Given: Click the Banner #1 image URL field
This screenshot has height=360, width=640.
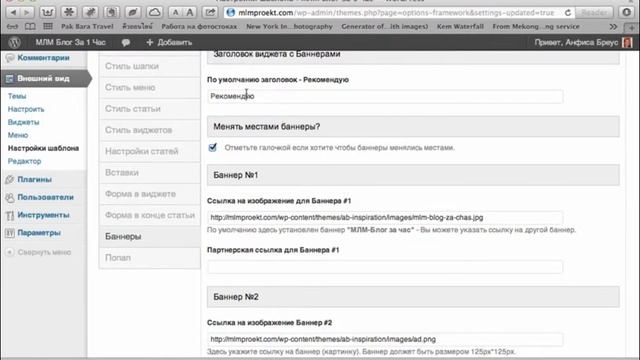Looking at the screenshot, I should coord(385,218).
